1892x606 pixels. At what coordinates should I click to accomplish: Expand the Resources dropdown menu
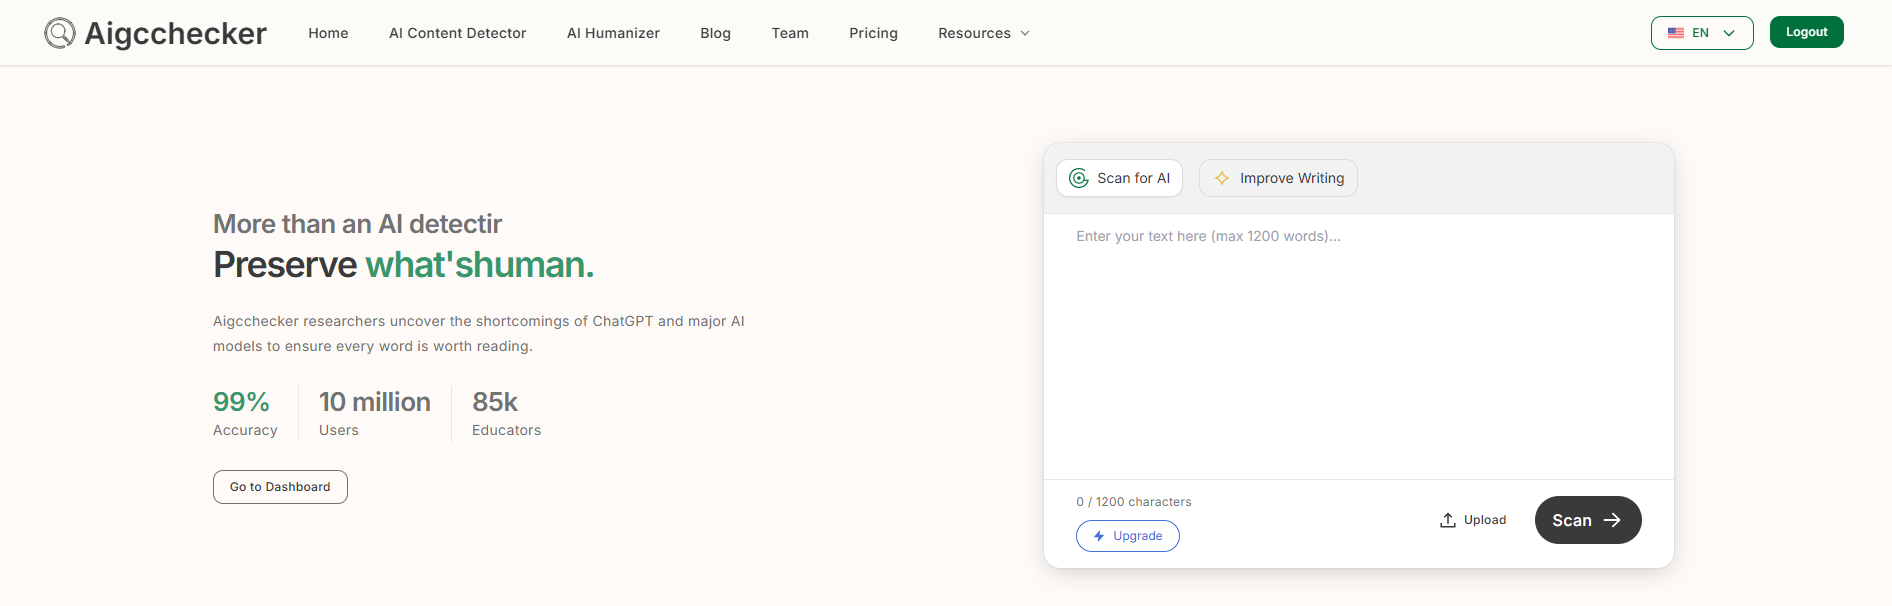[x=974, y=33]
